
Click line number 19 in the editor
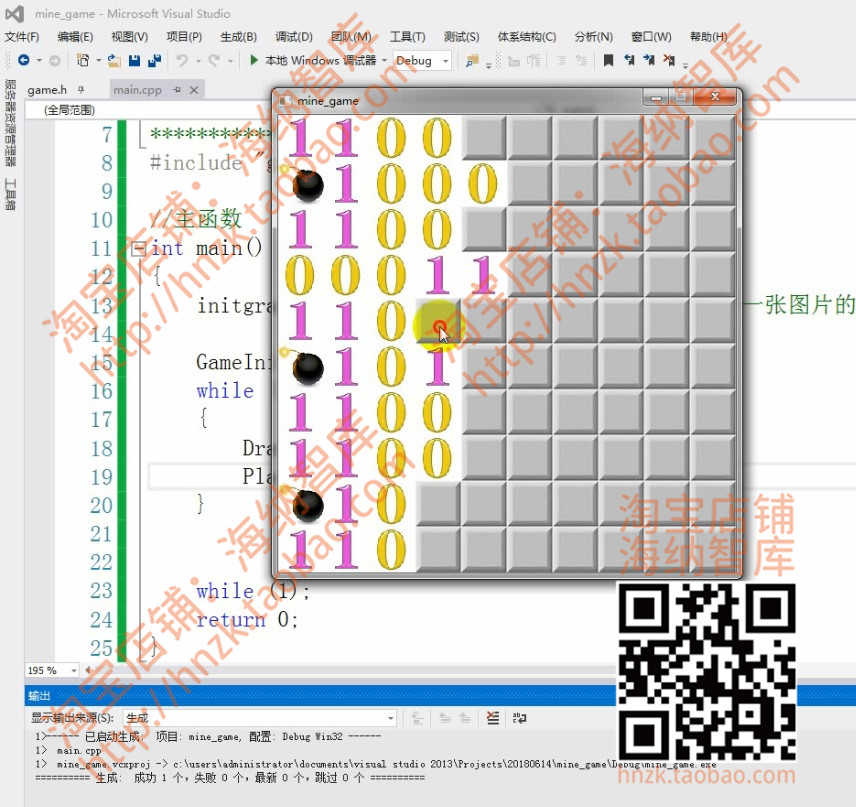click(x=102, y=477)
